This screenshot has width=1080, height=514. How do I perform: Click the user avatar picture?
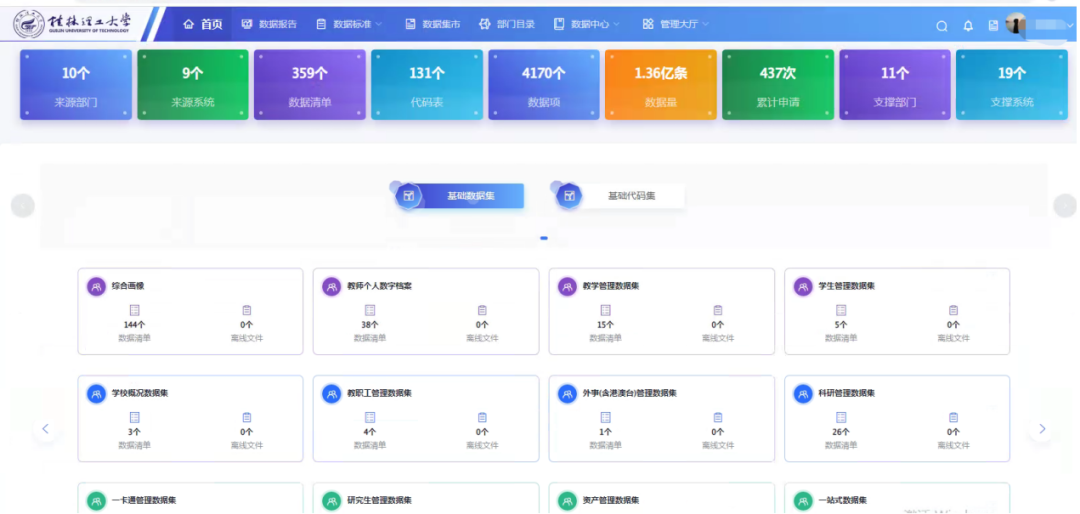coord(1017,25)
